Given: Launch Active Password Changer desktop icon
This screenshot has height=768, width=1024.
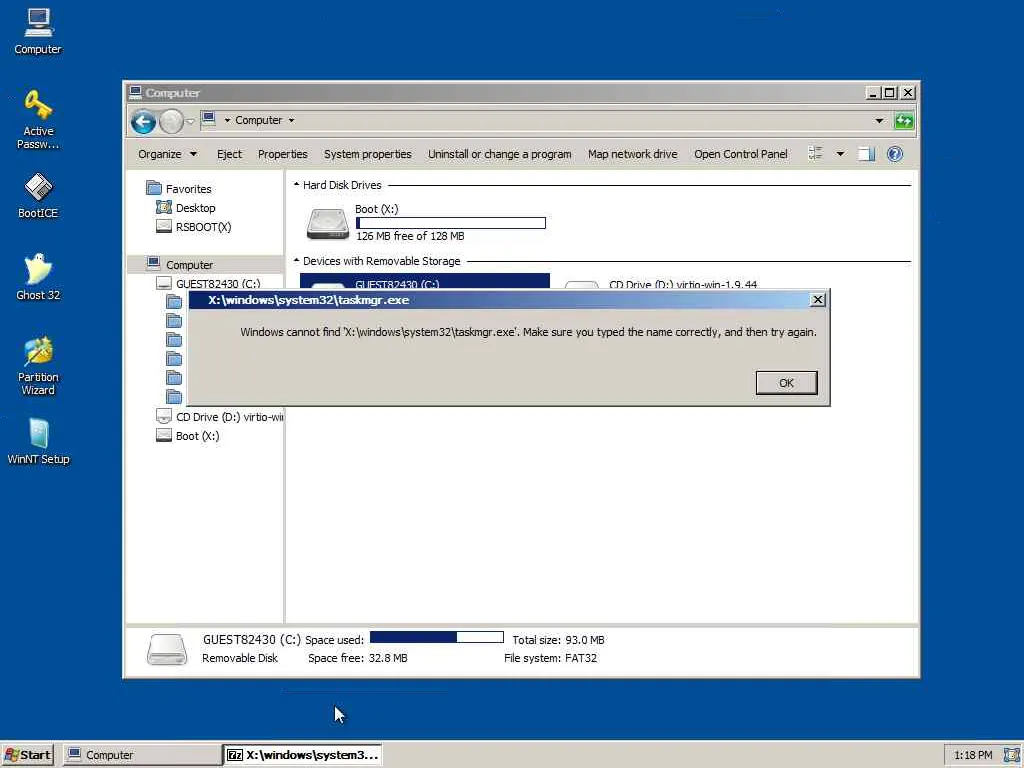Looking at the screenshot, I should (x=38, y=120).
